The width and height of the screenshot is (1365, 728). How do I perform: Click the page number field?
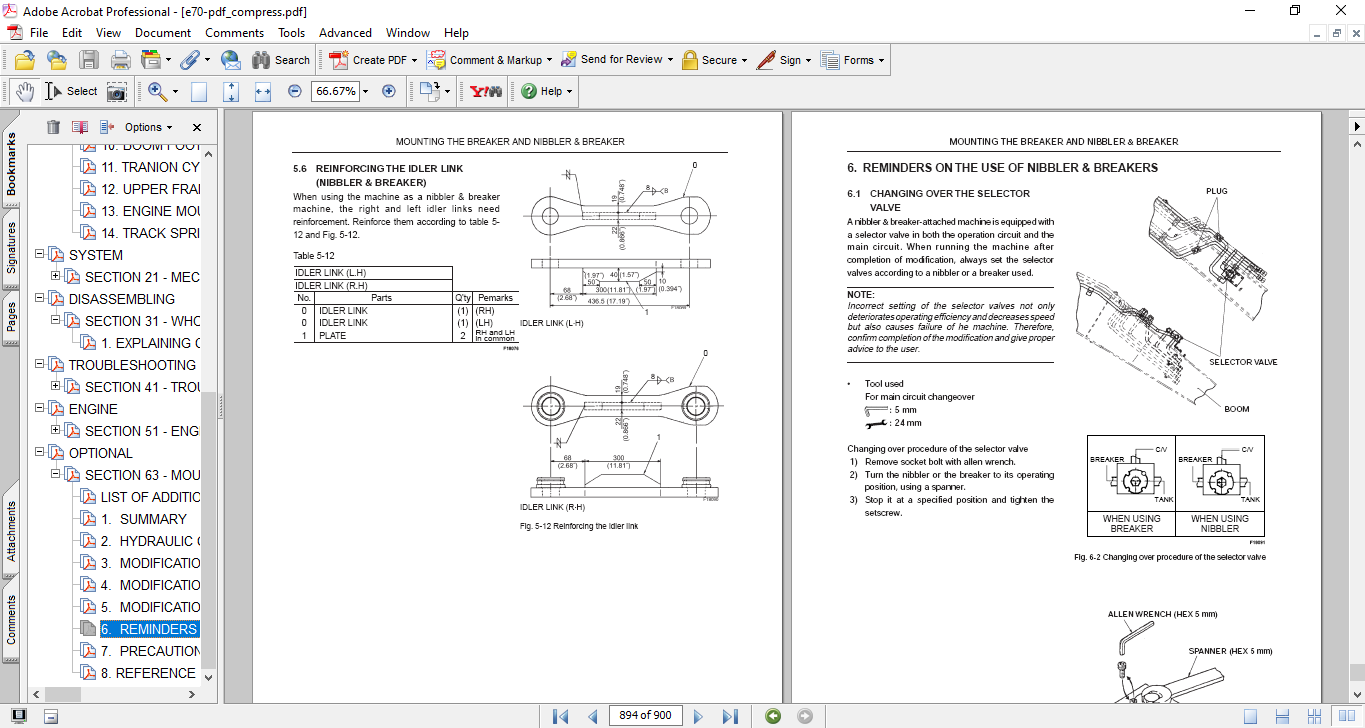pyautogui.click(x=645, y=715)
